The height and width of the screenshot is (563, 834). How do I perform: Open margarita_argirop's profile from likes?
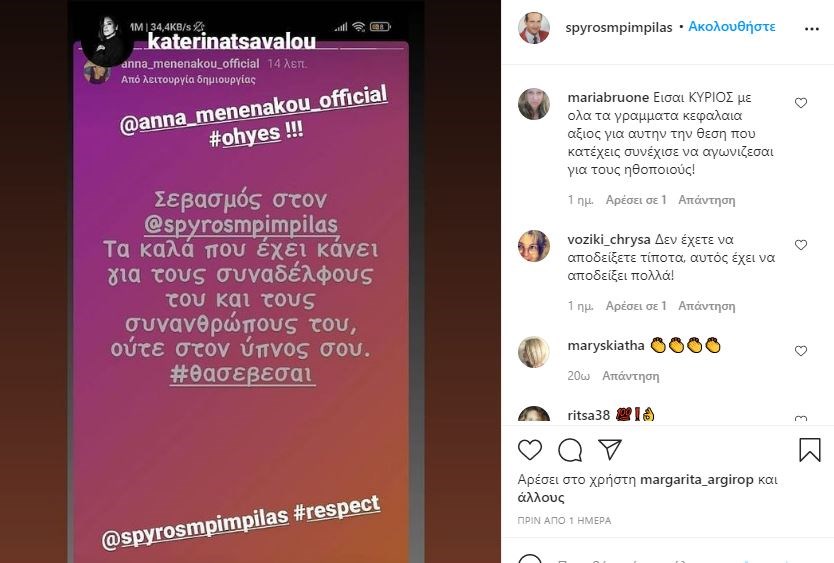pyautogui.click(x=697, y=480)
